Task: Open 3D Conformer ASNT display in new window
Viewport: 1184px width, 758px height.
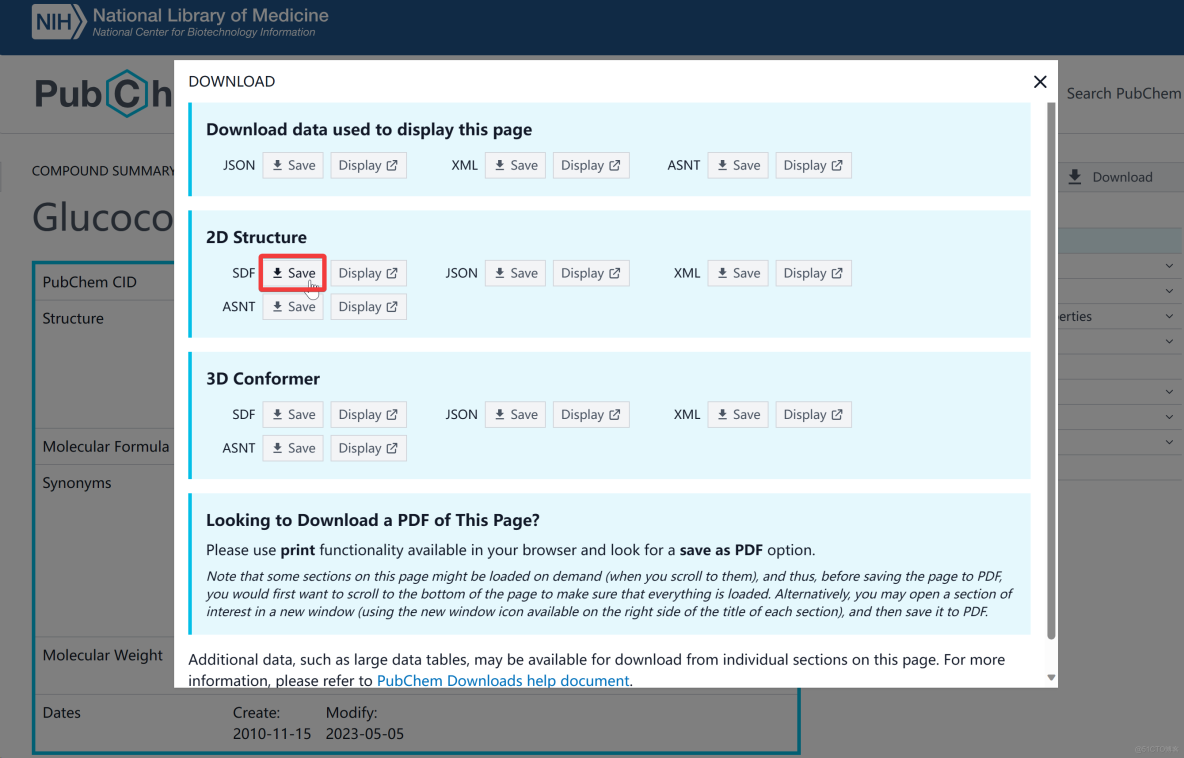Action: click(368, 447)
